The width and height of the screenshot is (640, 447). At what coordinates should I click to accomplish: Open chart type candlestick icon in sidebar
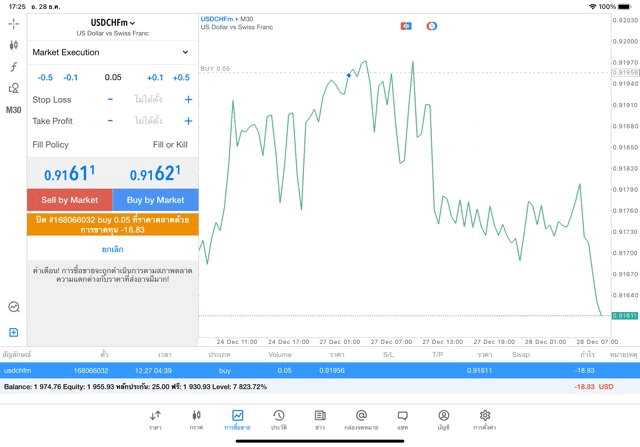tap(13, 45)
